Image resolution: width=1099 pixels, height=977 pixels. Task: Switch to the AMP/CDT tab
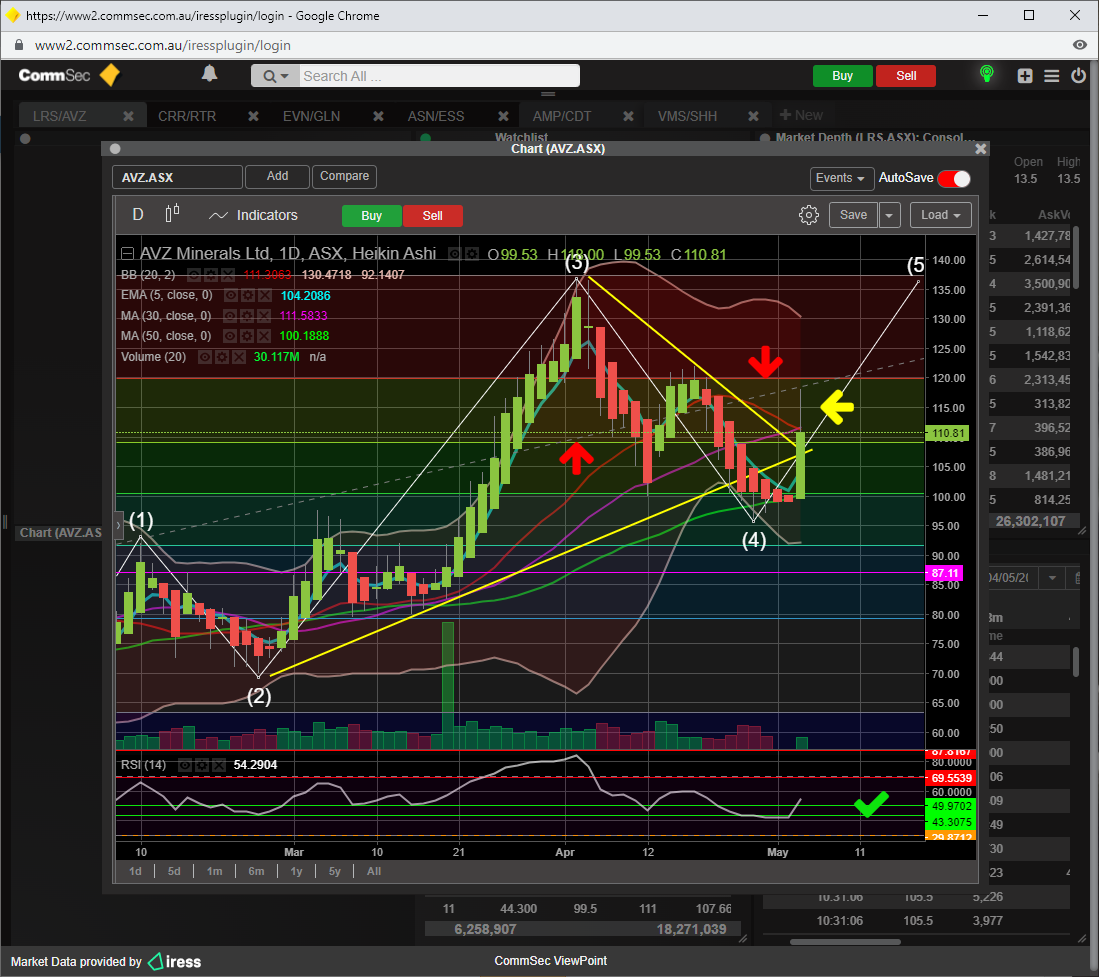click(x=561, y=116)
